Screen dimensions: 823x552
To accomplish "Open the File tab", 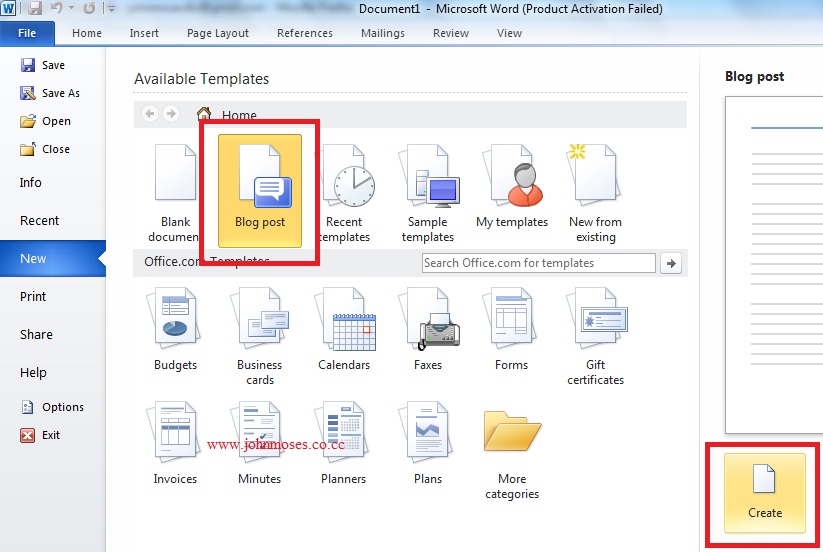I will pos(27,33).
